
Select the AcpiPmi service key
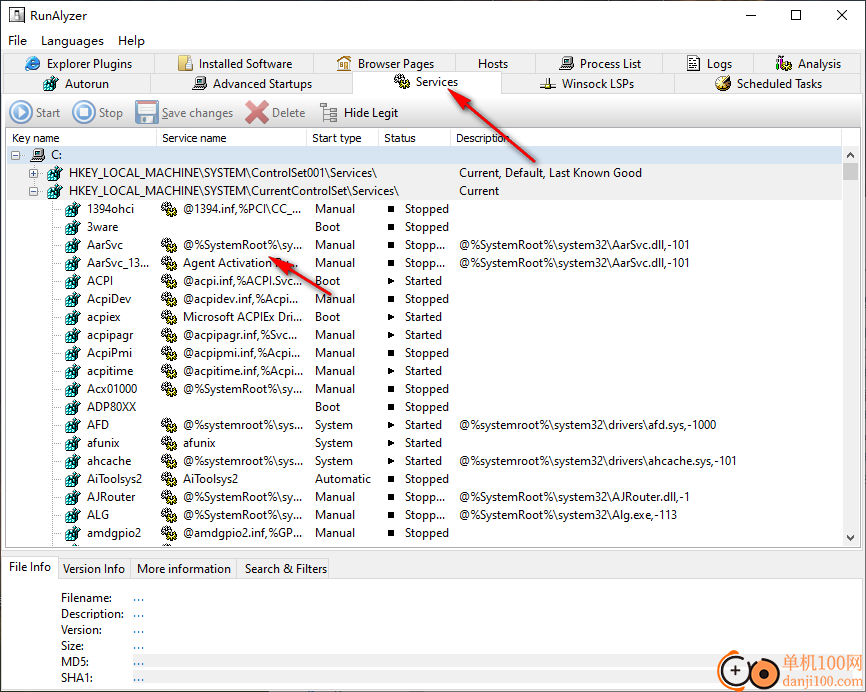109,353
